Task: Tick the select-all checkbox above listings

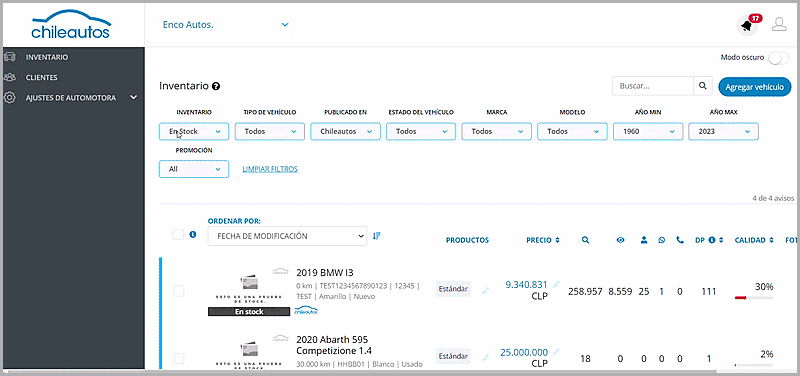Action: point(178,235)
